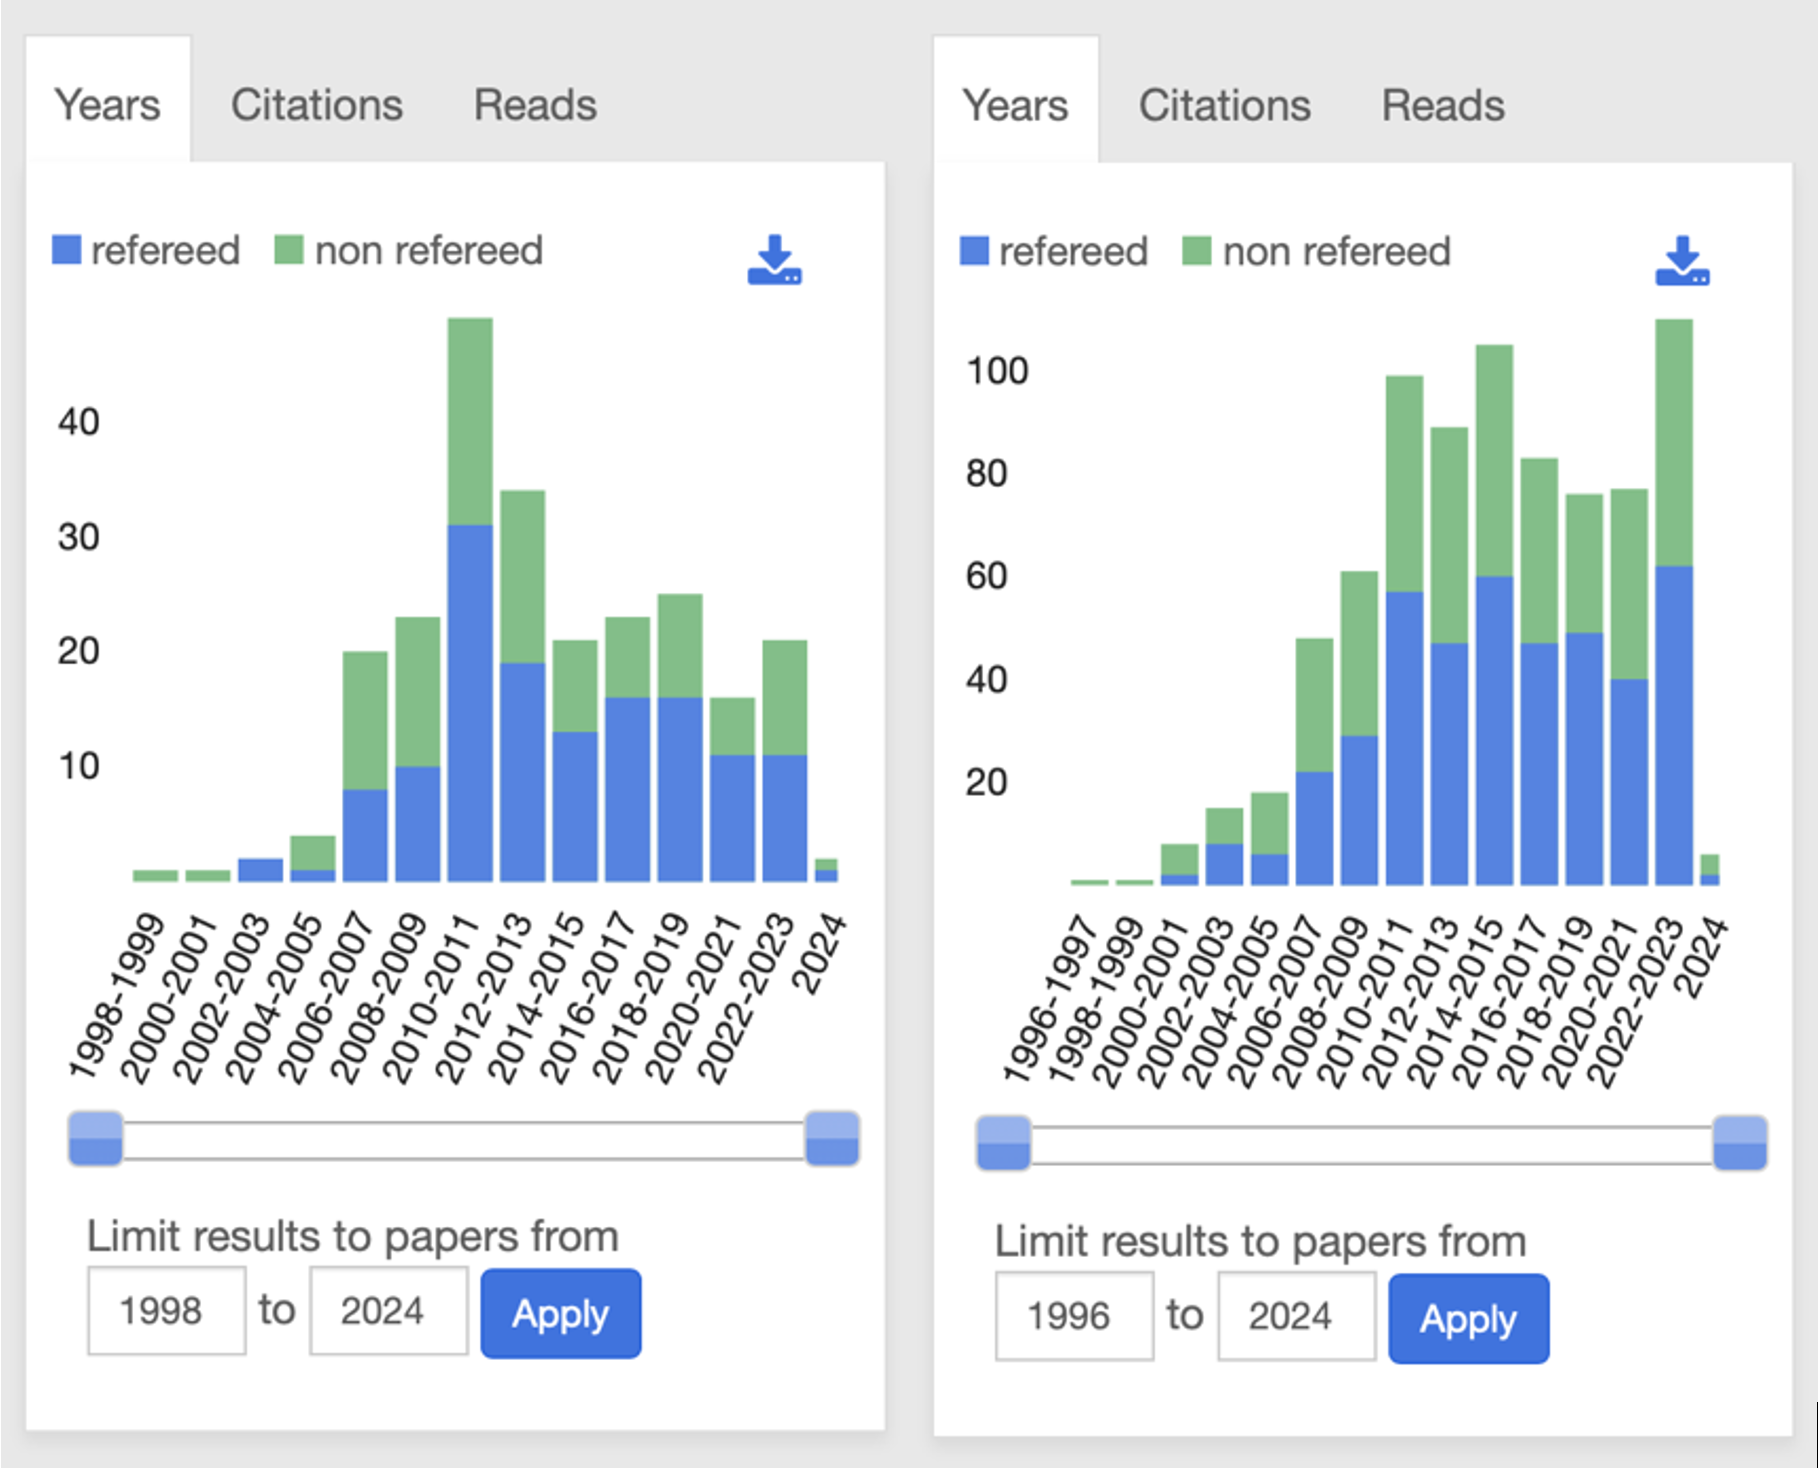Click left slider handle in right panel
Image resolution: width=1818 pixels, height=1468 pixels.
tap(1003, 1143)
